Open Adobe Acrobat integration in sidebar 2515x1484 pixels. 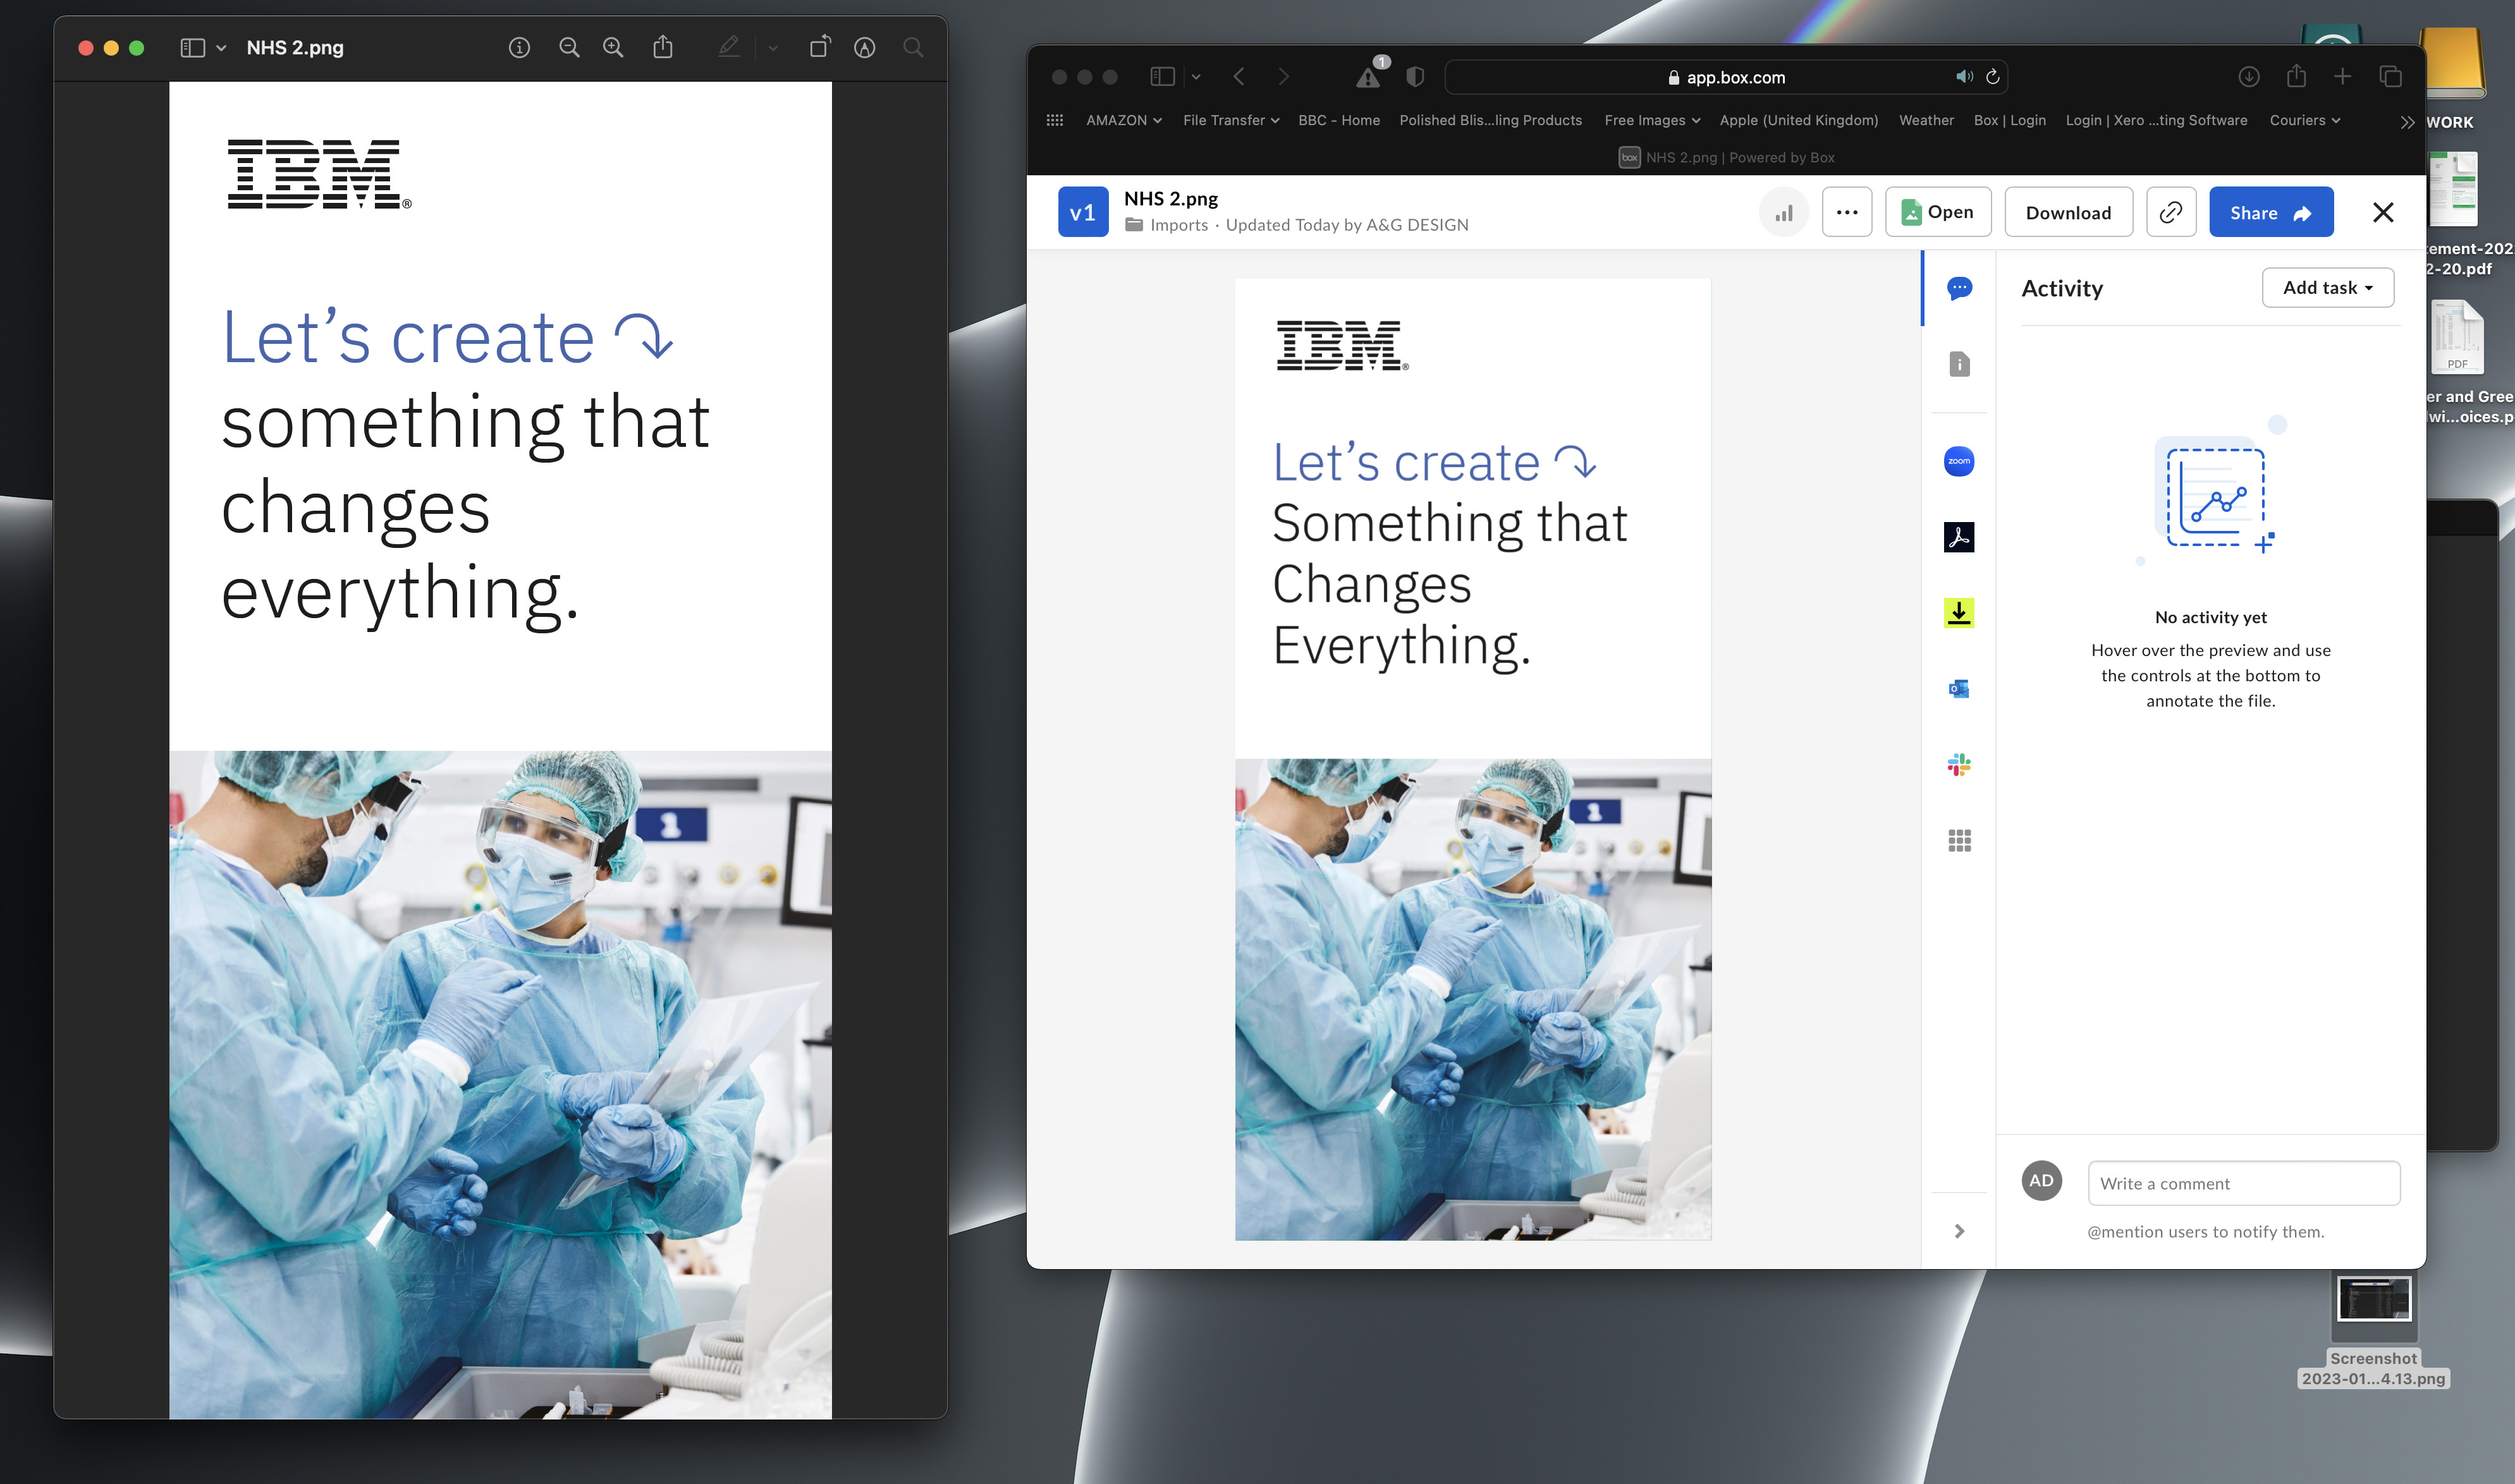click(1959, 537)
